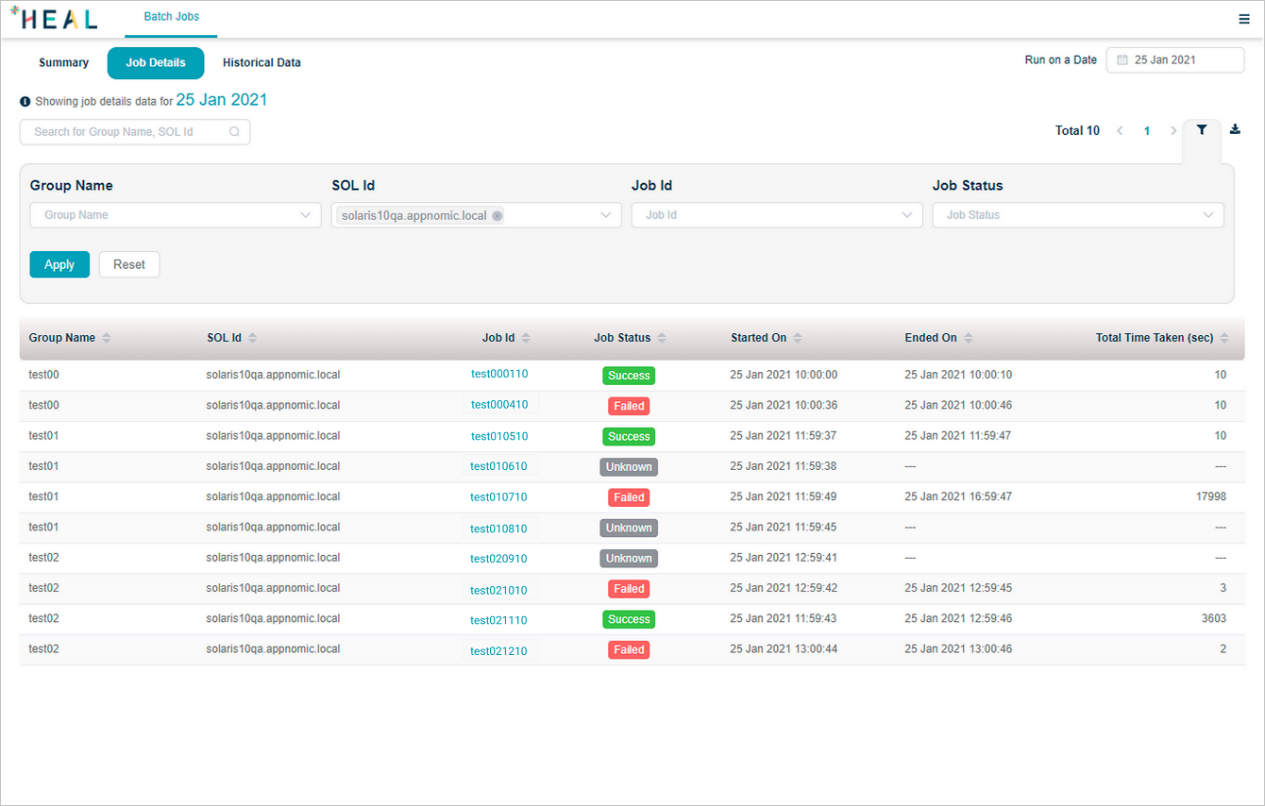Sort table by Job Status column

[661, 338]
